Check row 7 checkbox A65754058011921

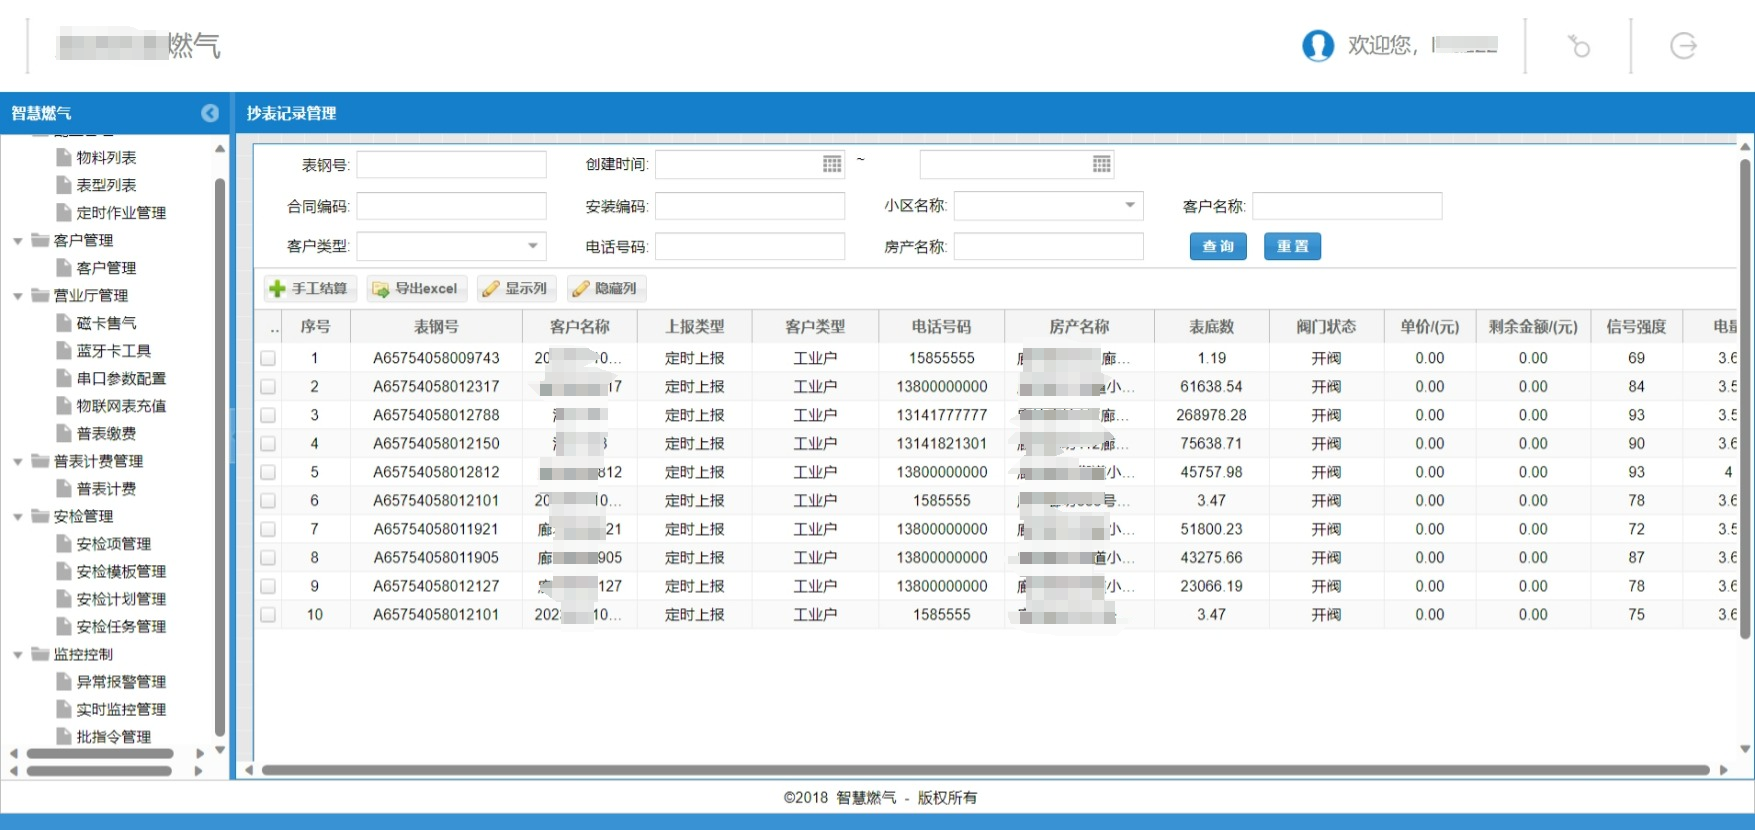pyautogui.click(x=268, y=529)
